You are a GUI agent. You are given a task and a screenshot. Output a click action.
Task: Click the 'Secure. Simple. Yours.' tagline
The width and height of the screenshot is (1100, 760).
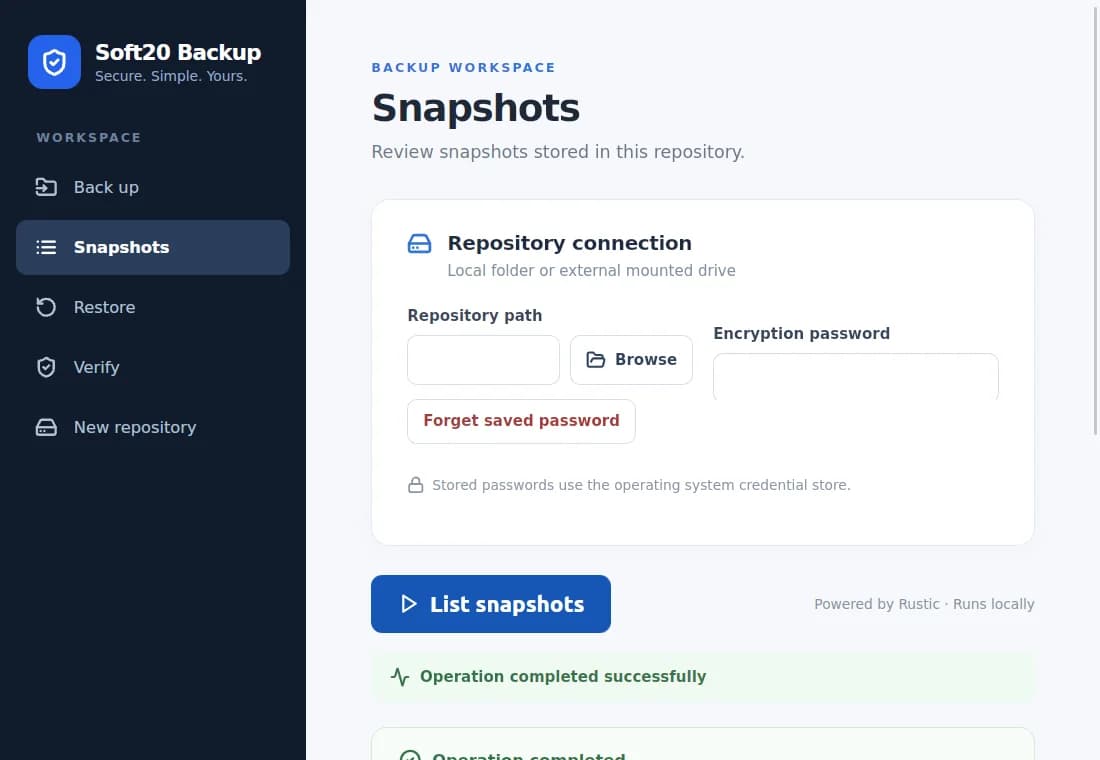click(171, 76)
